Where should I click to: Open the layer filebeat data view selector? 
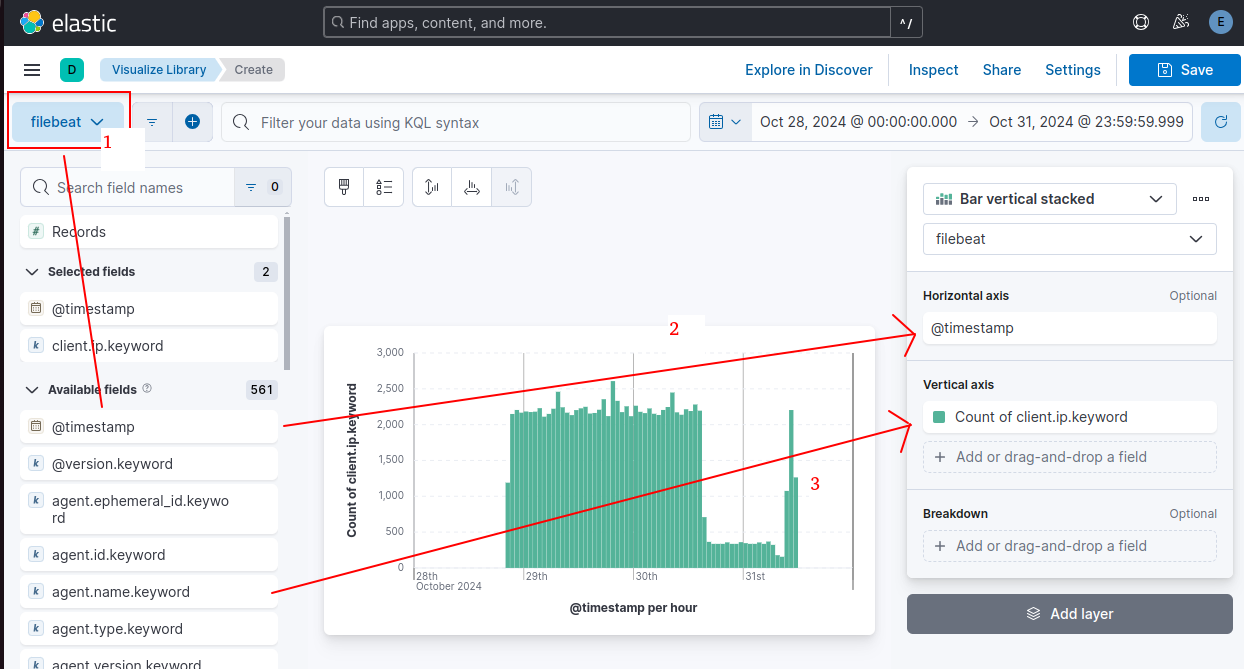(1069, 239)
